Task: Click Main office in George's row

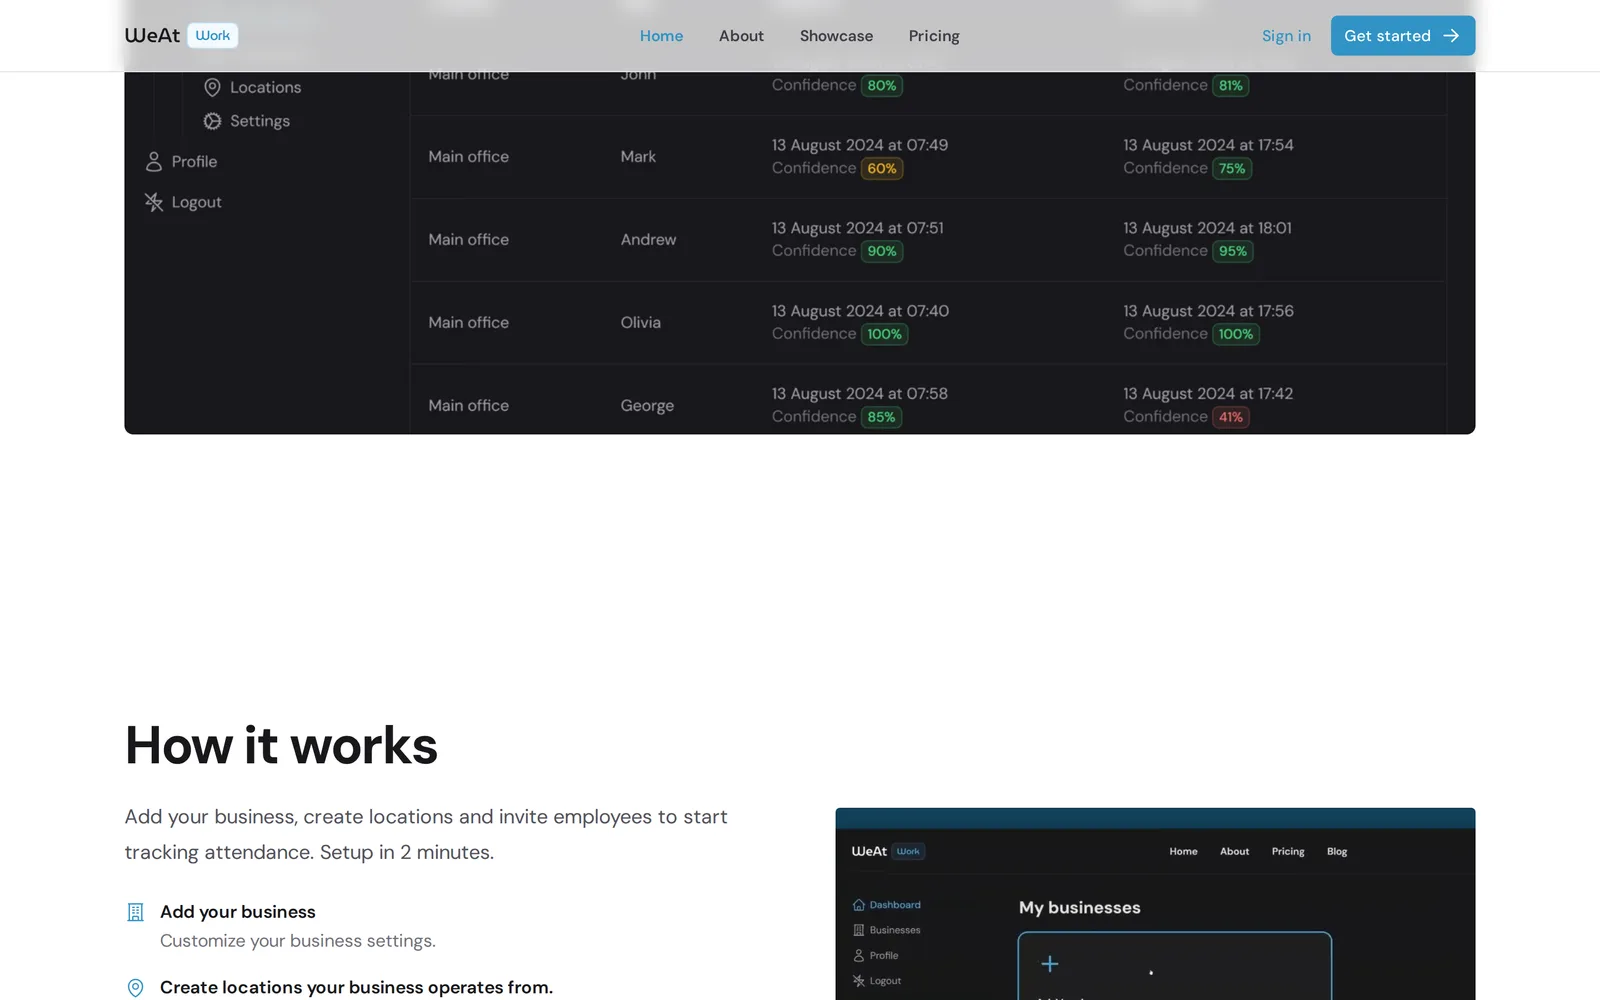Action: pos(468,406)
